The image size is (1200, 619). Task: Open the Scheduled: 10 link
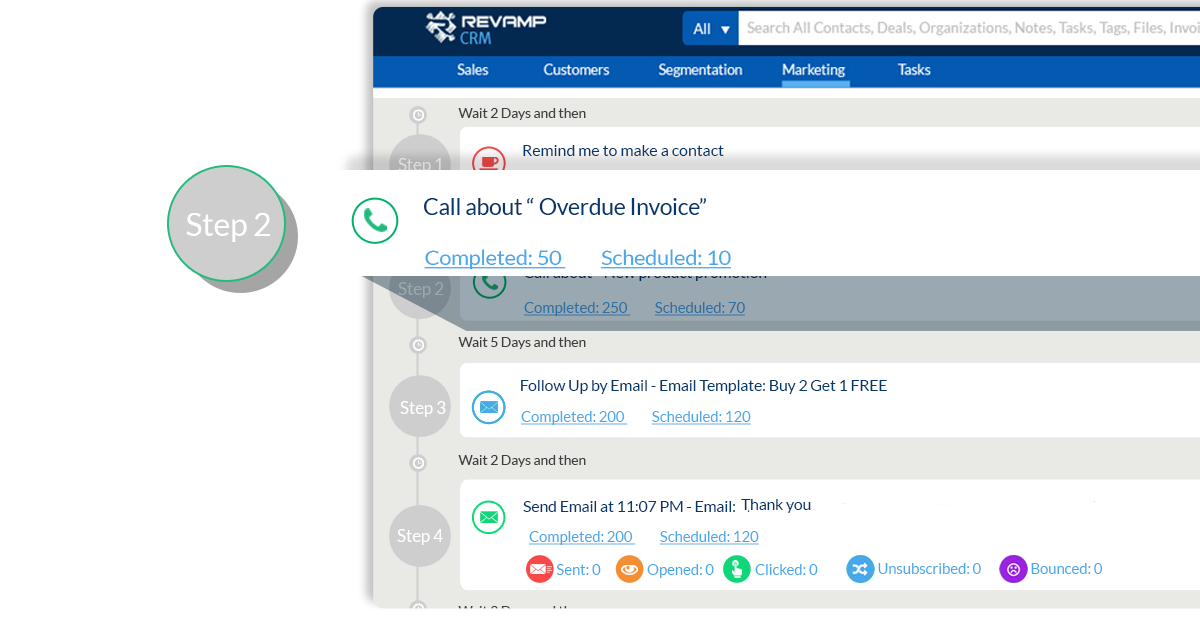(x=666, y=258)
